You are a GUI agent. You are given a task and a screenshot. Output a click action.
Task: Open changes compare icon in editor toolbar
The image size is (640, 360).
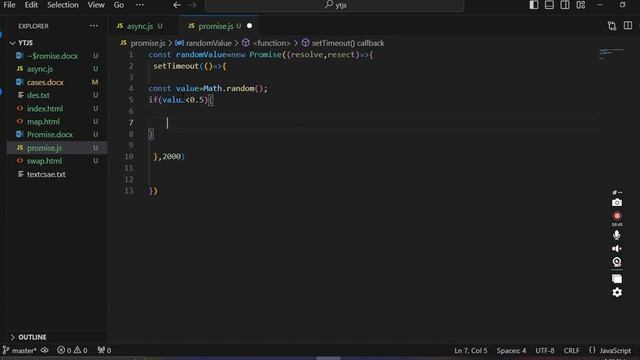click(x=612, y=26)
